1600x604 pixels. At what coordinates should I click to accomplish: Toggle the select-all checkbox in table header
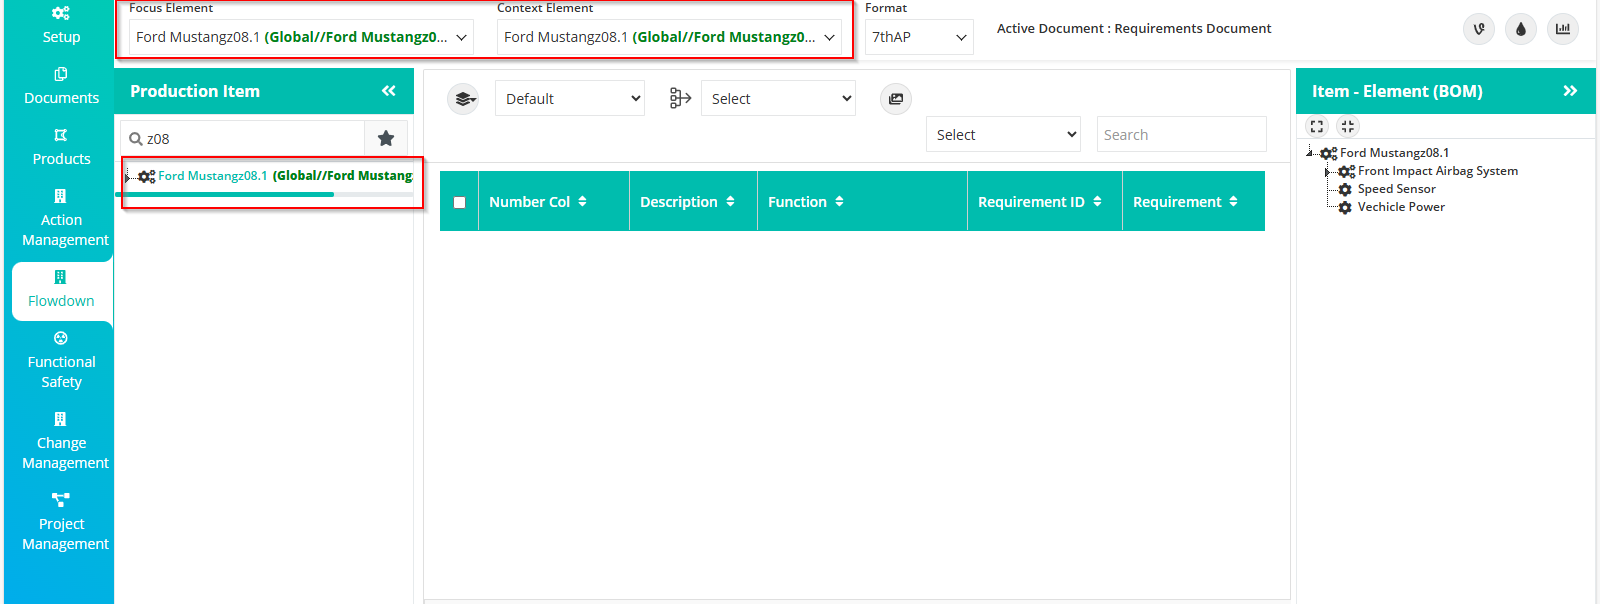(x=460, y=202)
